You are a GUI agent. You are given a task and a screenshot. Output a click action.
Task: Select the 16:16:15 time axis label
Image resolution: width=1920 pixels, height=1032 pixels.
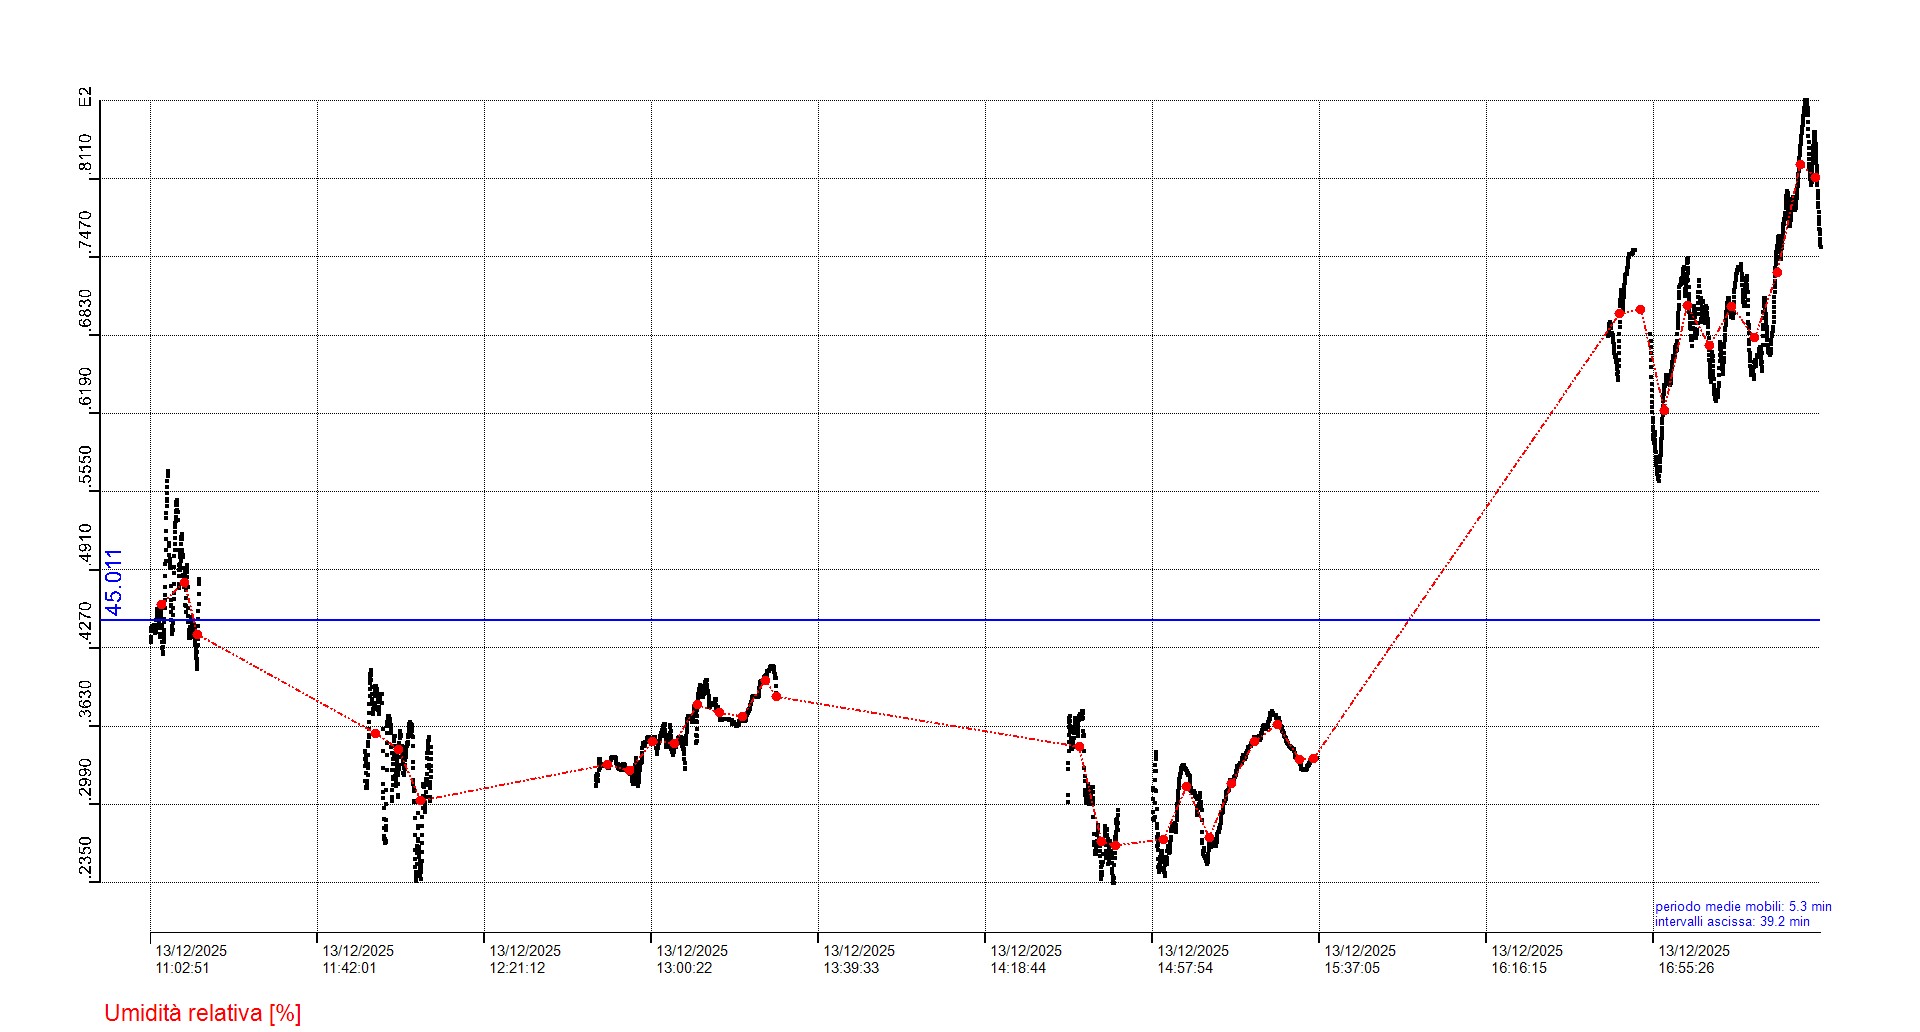coord(1519,968)
